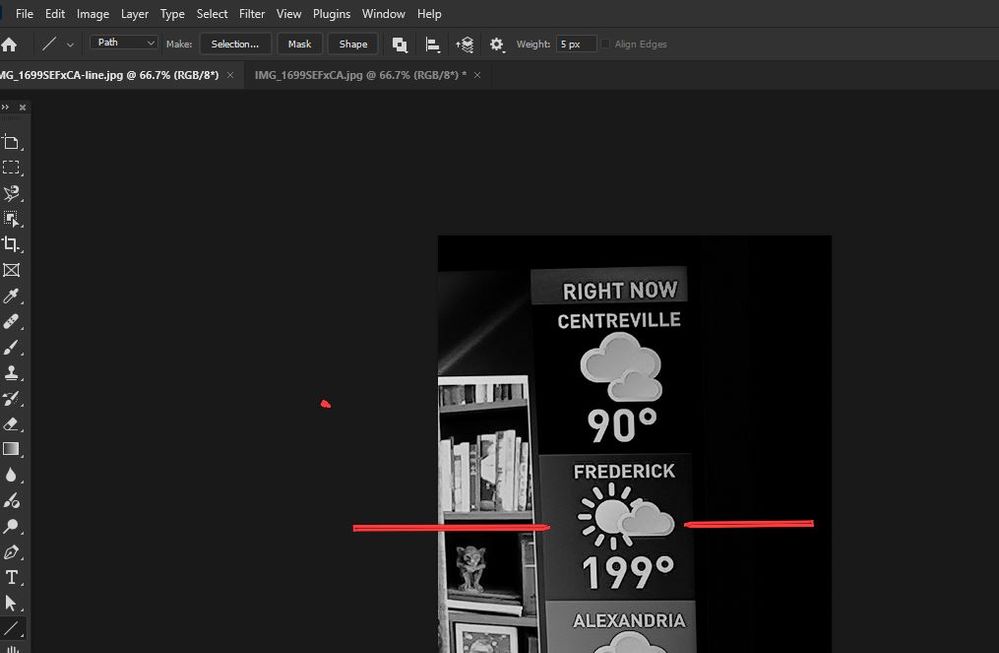Open the Path mode dropdown
The height and width of the screenshot is (653, 999).
[123, 42]
